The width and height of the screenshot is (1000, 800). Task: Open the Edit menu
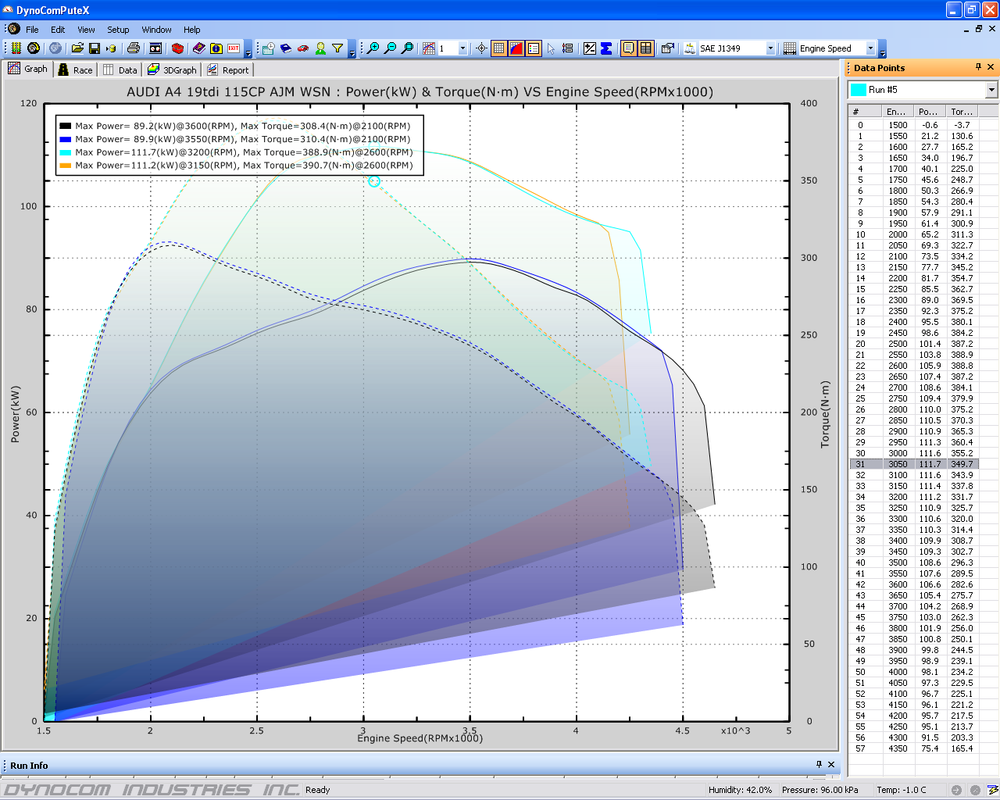[x=58, y=29]
